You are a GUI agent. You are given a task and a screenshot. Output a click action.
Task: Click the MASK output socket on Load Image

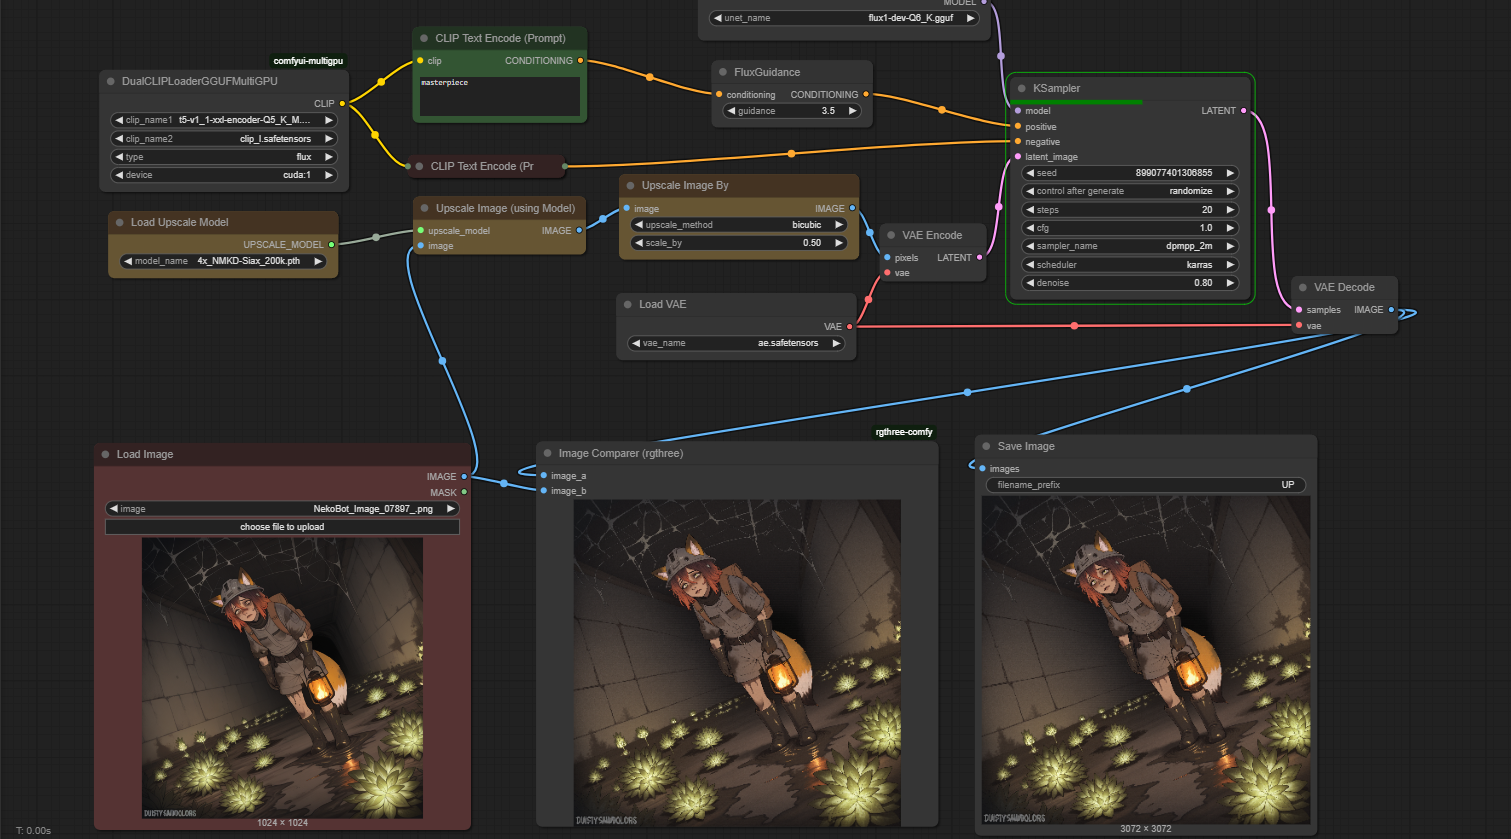click(464, 492)
